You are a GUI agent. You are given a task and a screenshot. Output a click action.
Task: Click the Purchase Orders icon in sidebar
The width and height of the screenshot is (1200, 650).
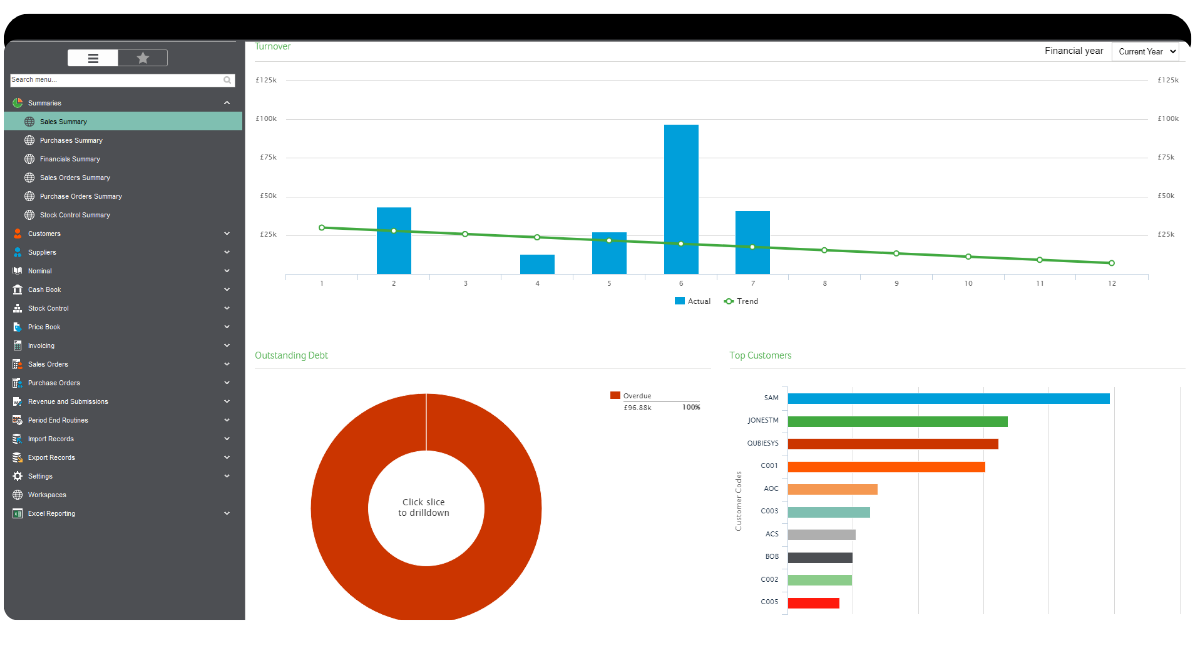pos(17,383)
